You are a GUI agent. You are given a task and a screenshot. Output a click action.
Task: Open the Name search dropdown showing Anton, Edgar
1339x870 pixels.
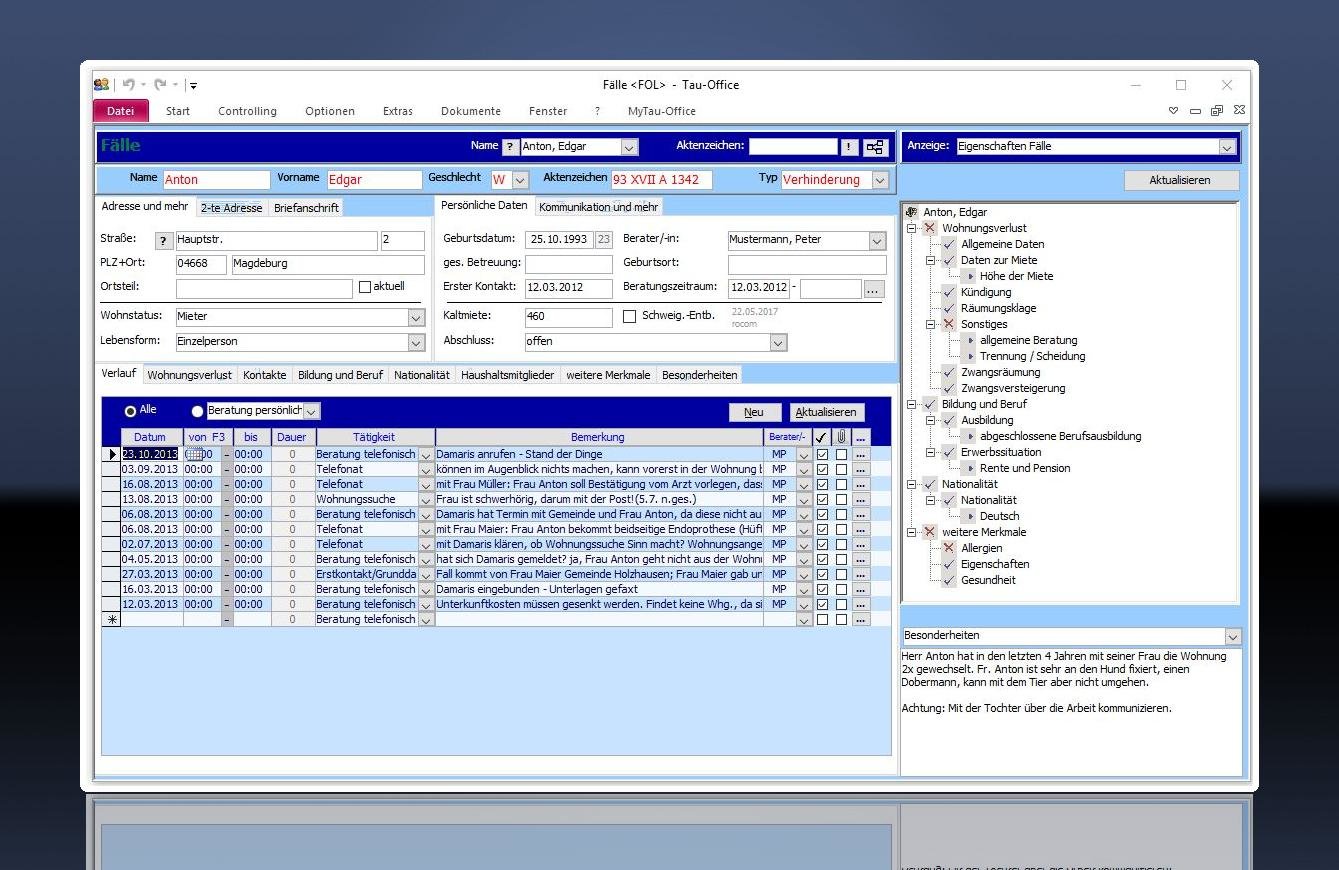(629, 147)
